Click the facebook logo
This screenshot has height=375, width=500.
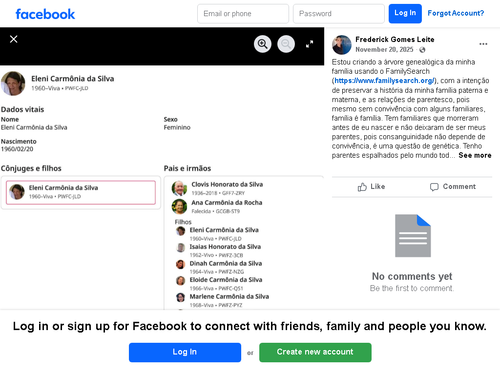tap(45, 14)
